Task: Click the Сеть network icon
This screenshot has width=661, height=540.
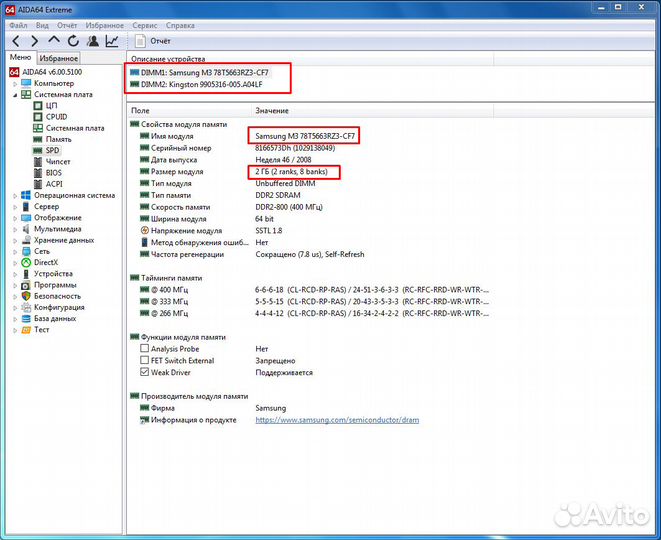Action: tap(26, 251)
